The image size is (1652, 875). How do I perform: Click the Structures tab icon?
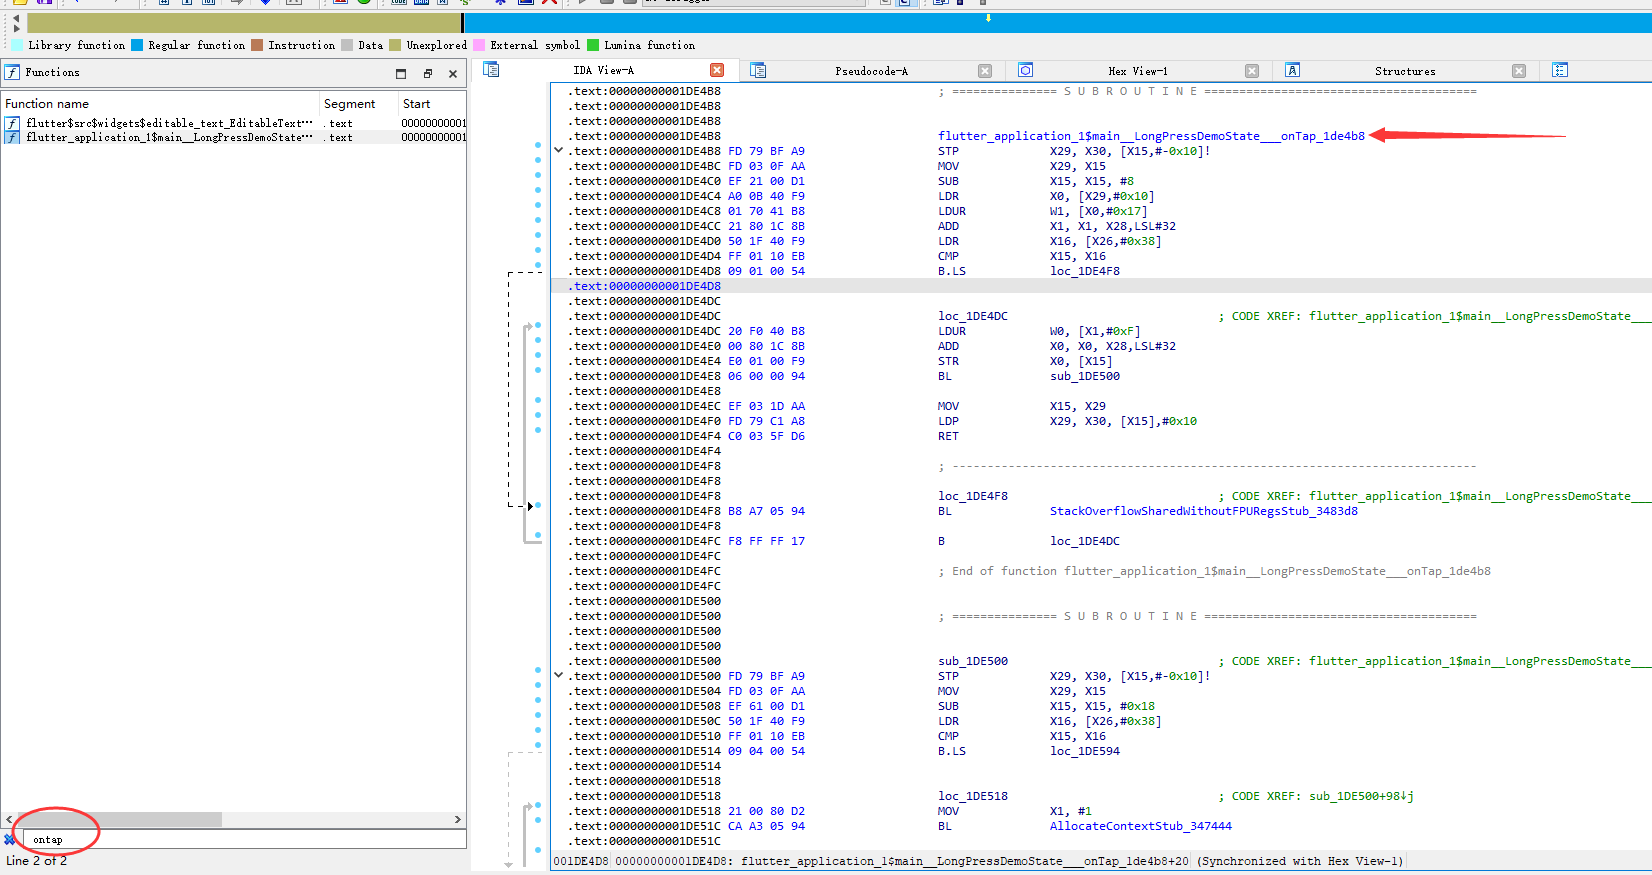[x=1292, y=70]
